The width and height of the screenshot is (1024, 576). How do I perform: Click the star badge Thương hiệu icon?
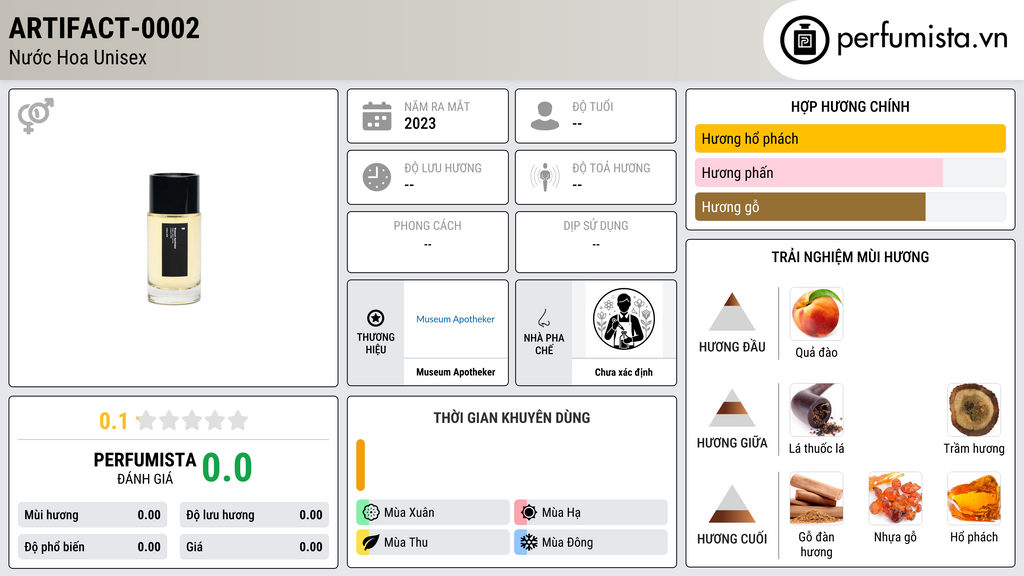pyautogui.click(x=376, y=318)
